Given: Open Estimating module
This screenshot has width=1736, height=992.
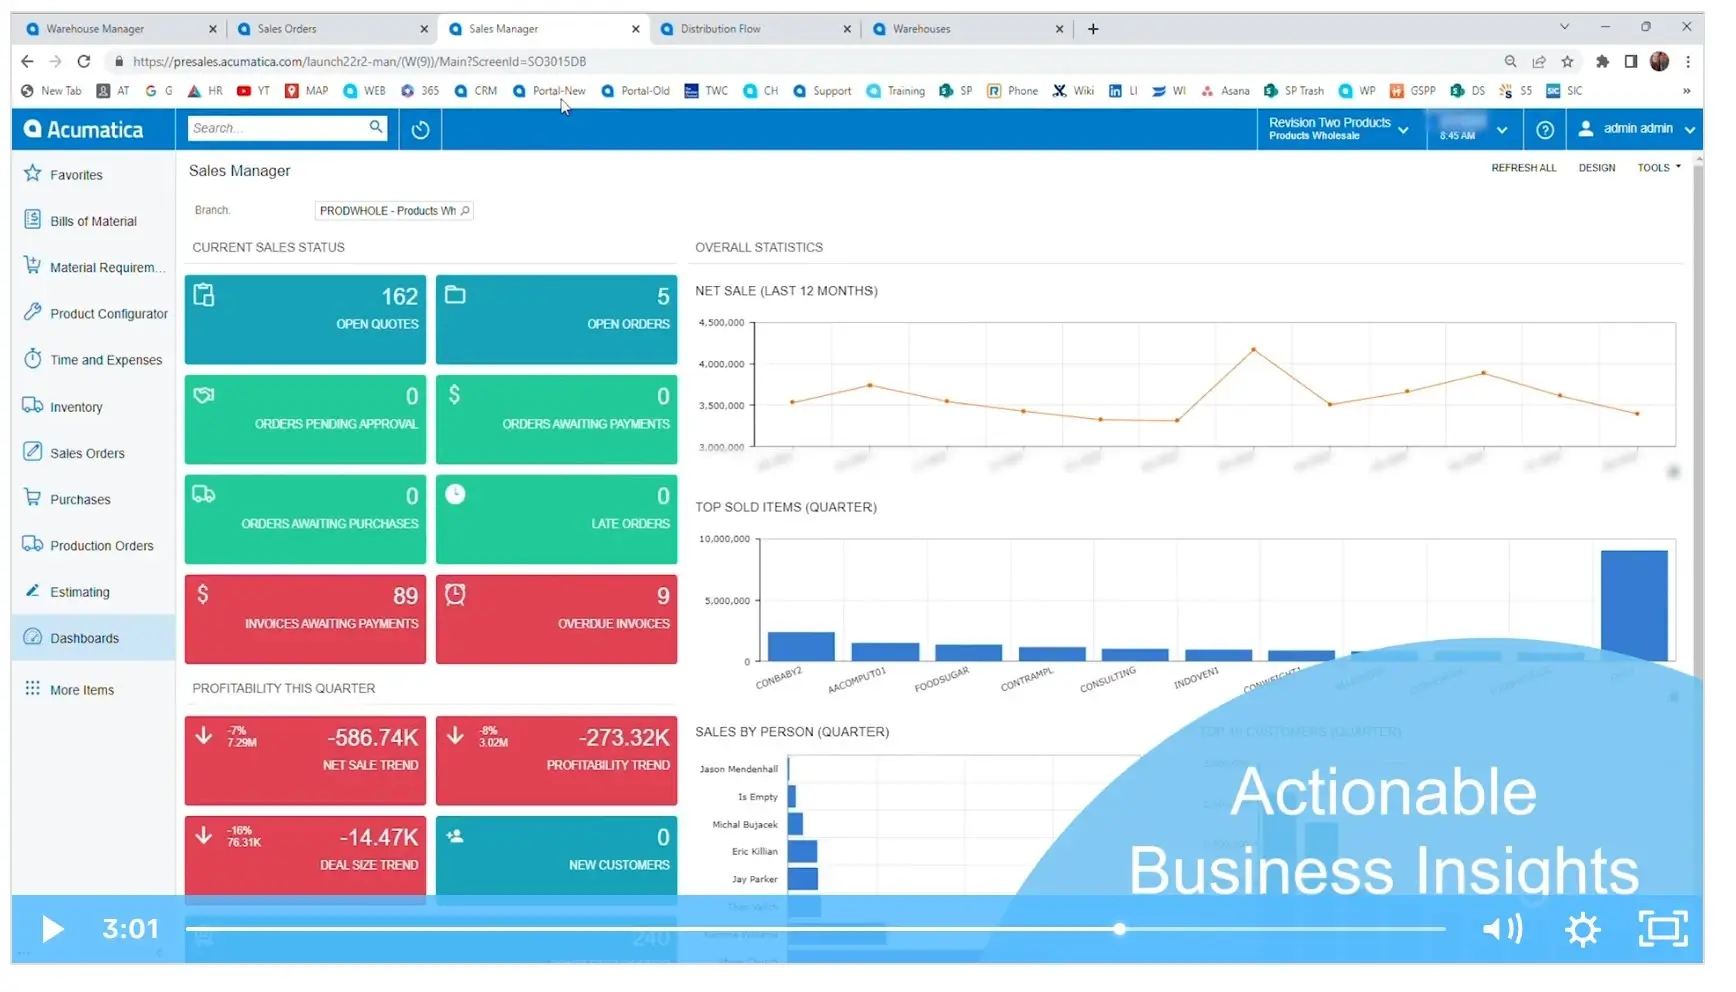Looking at the screenshot, I should point(79,592).
